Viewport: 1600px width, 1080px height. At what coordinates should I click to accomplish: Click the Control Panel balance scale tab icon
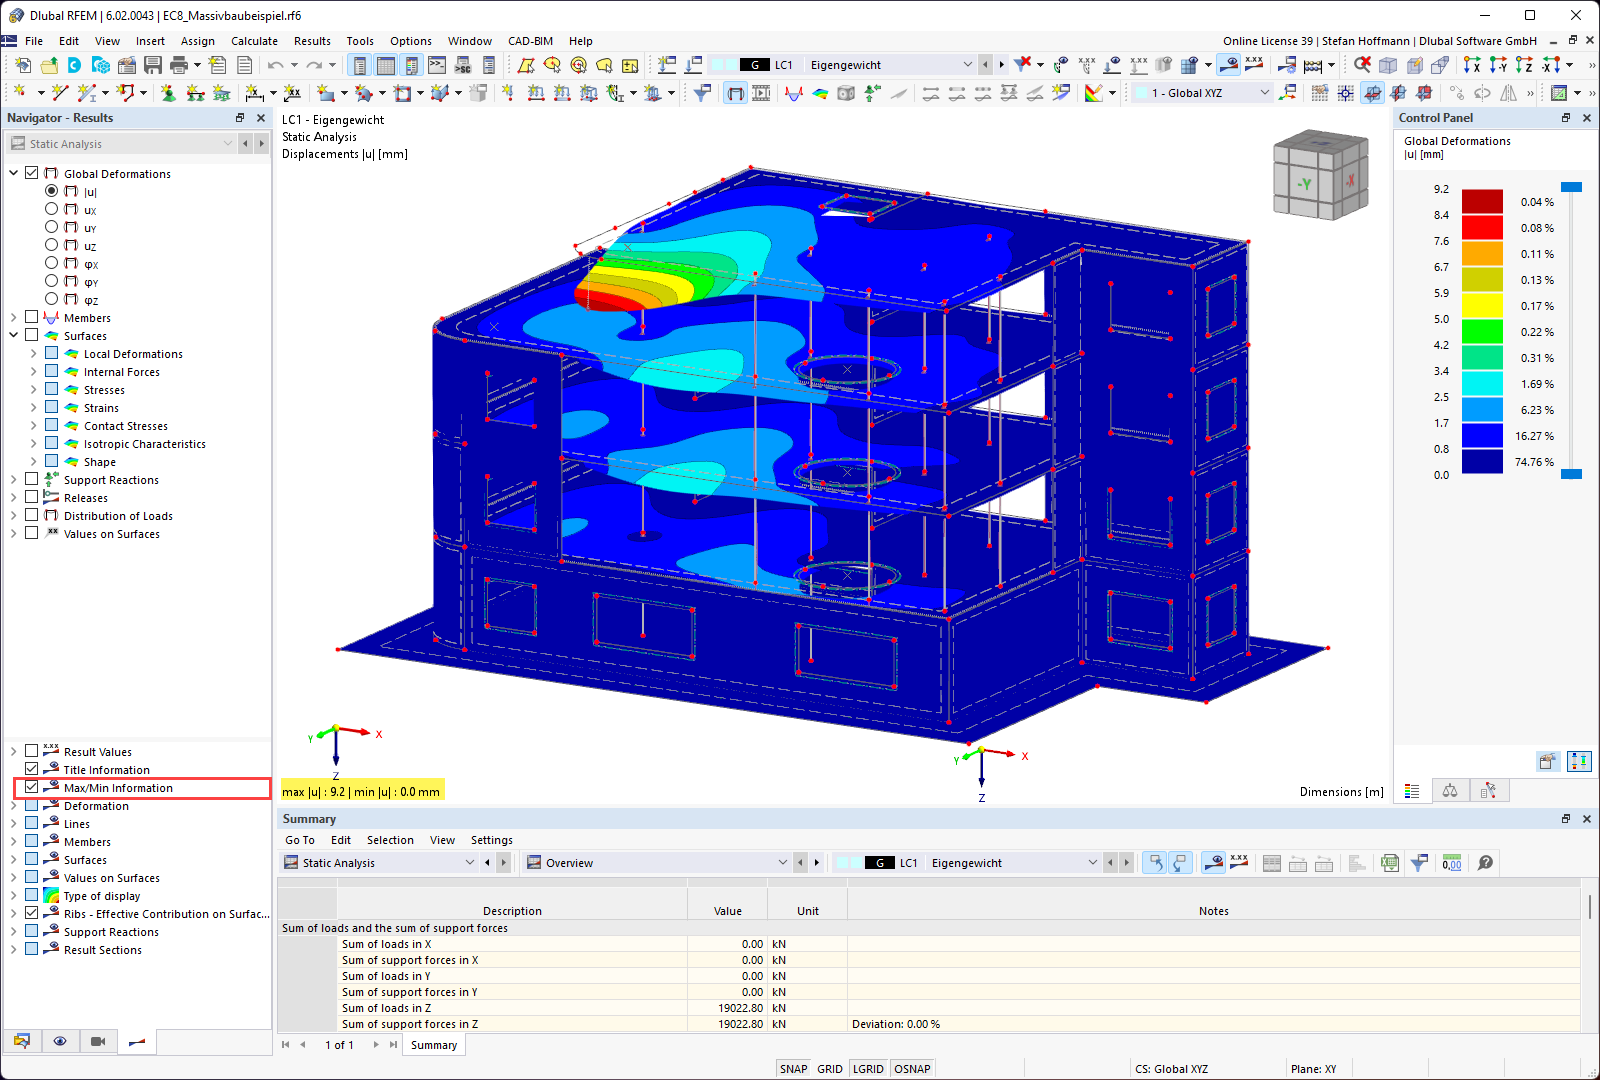pyautogui.click(x=1450, y=791)
